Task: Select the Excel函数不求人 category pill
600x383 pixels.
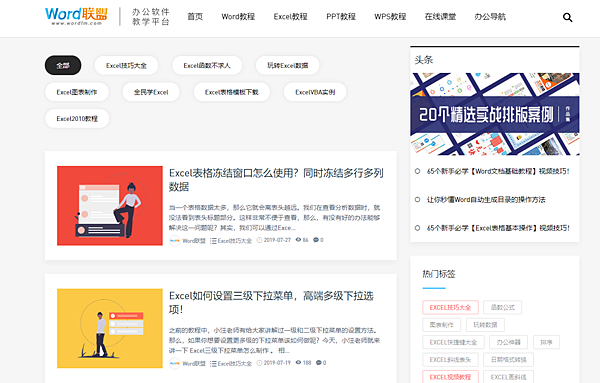Action: [207, 65]
